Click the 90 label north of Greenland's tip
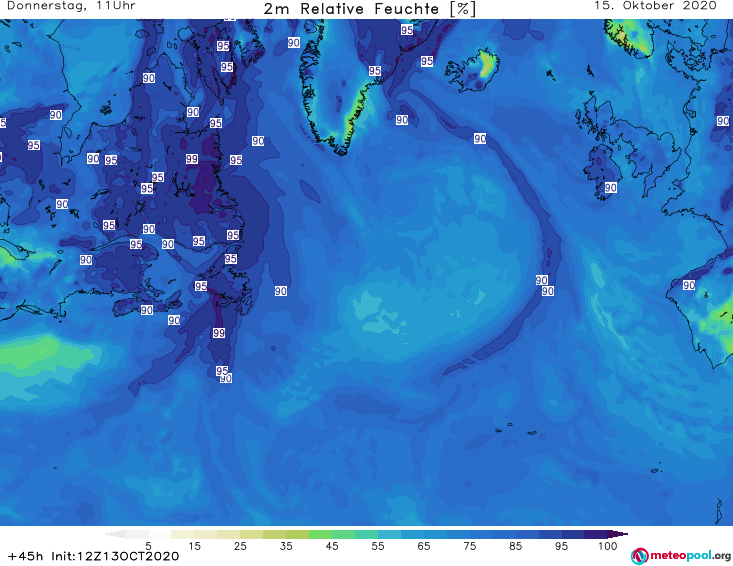Screen dimensions: 733x566 [293, 43]
